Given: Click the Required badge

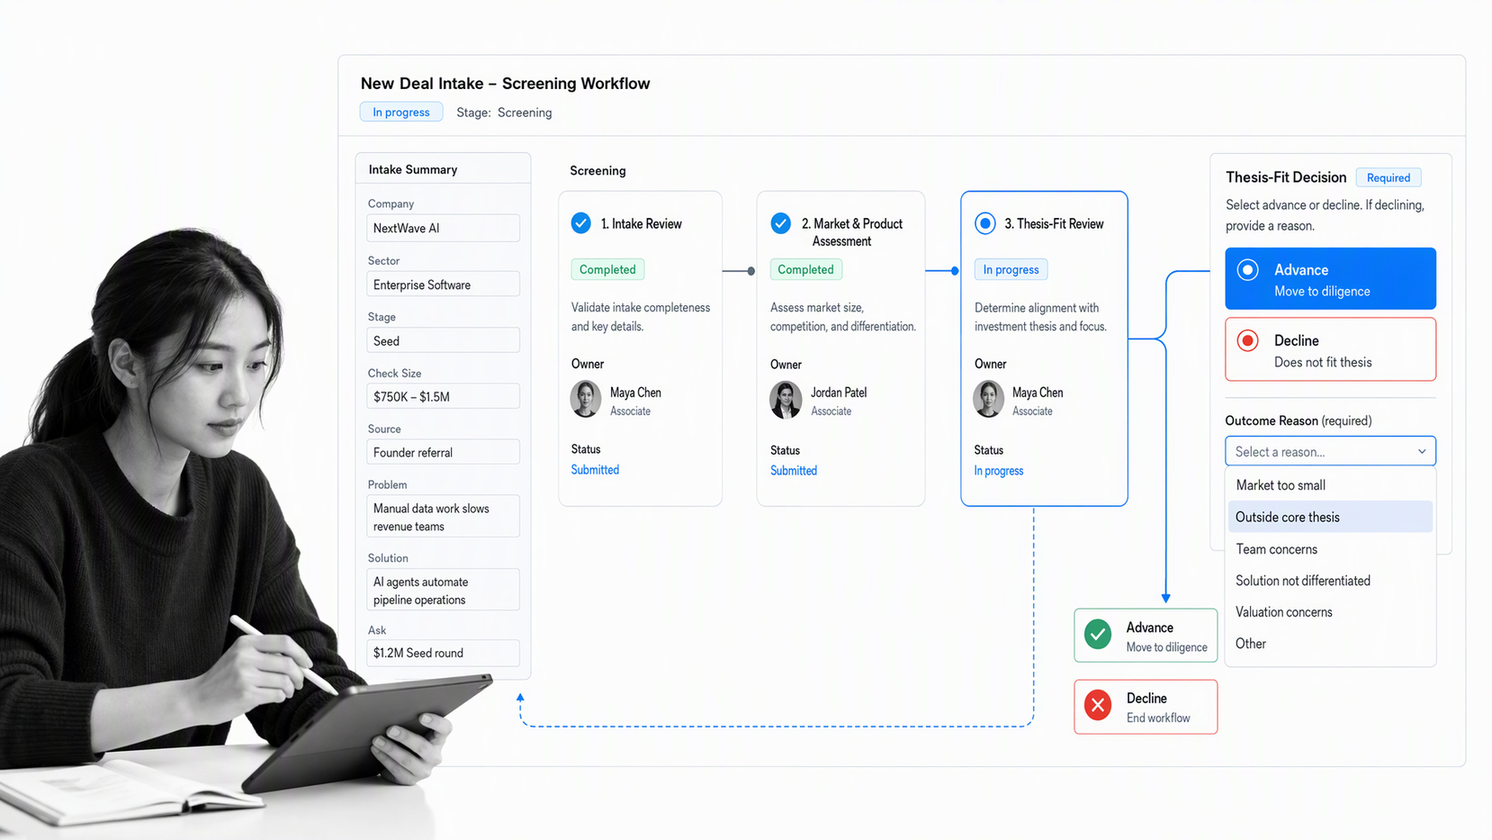Looking at the screenshot, I should [1388, 178].
